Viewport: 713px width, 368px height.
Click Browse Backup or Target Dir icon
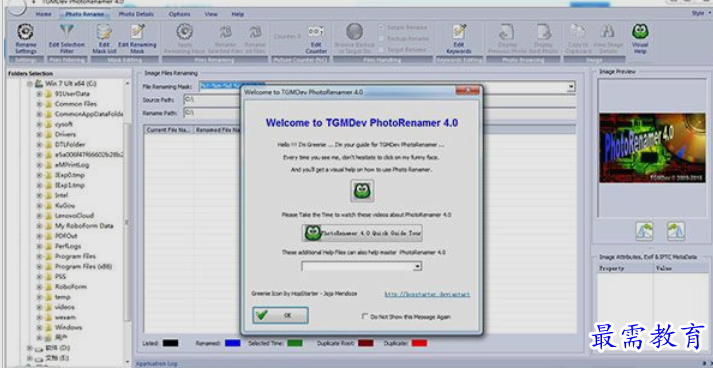click(355, 32)
